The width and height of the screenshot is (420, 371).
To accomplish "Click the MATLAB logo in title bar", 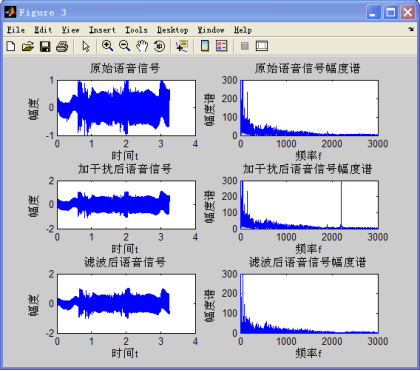I will 10,13.
